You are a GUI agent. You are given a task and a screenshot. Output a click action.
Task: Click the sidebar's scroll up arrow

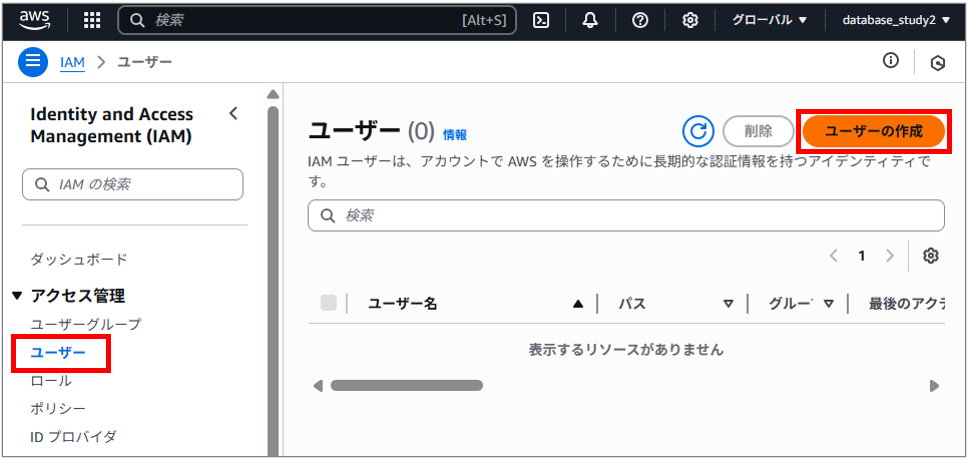click(x=273, y=95)
